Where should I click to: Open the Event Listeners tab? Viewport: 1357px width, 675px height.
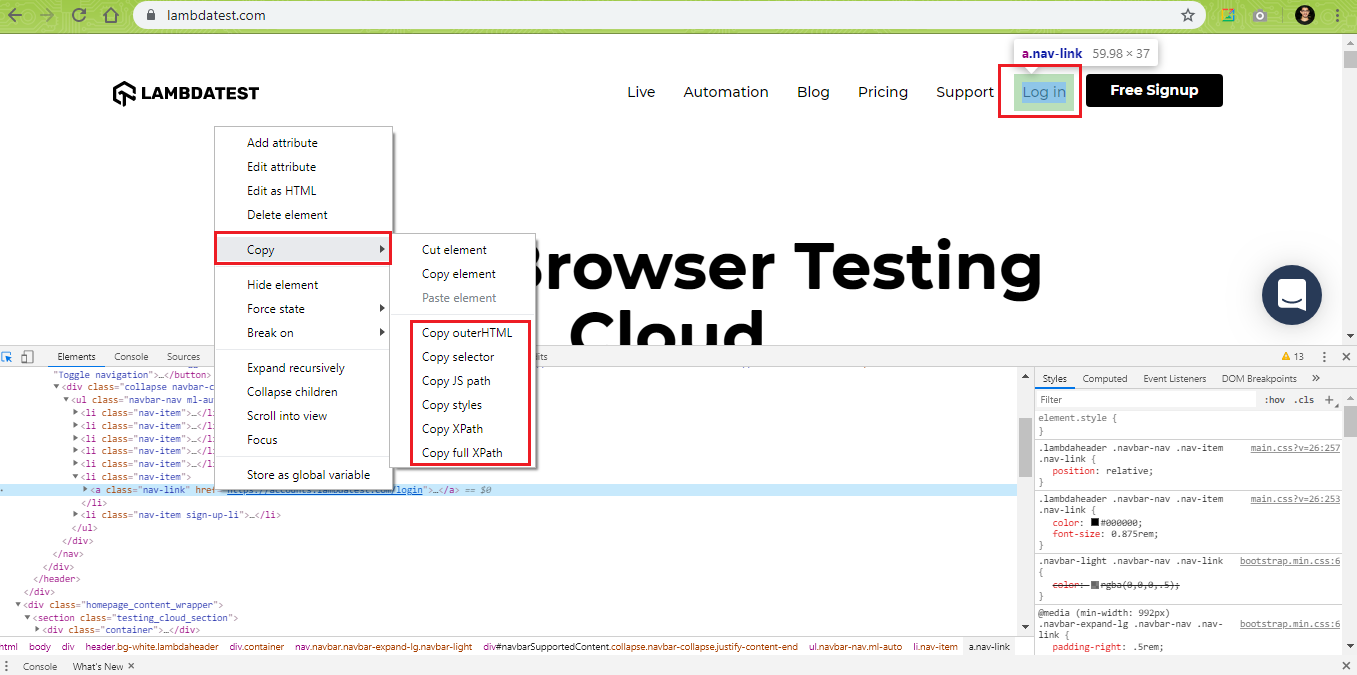[x=1174, y=379]
